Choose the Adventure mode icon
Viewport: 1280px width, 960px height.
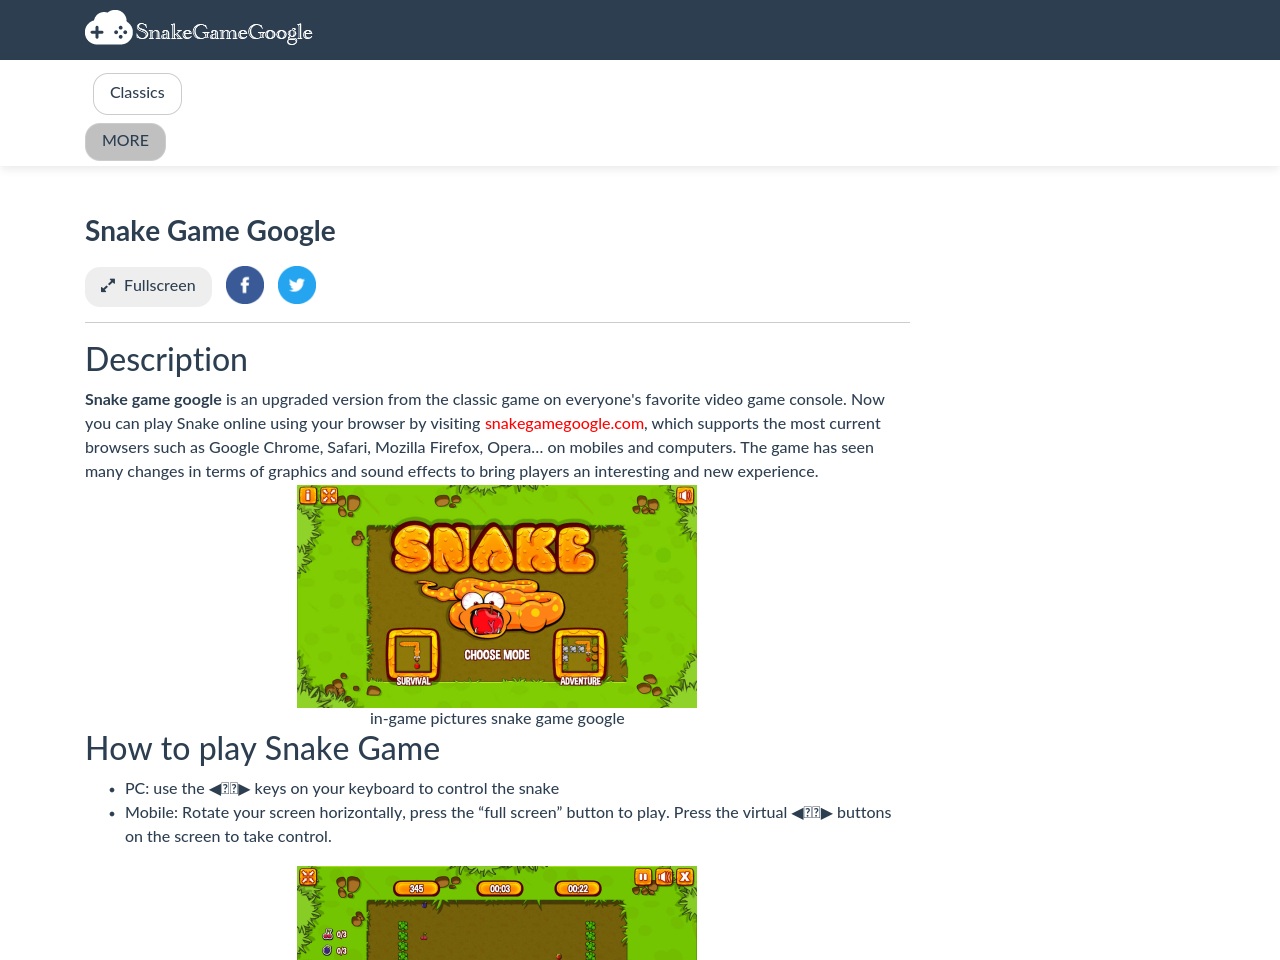(x=580, y=658)
